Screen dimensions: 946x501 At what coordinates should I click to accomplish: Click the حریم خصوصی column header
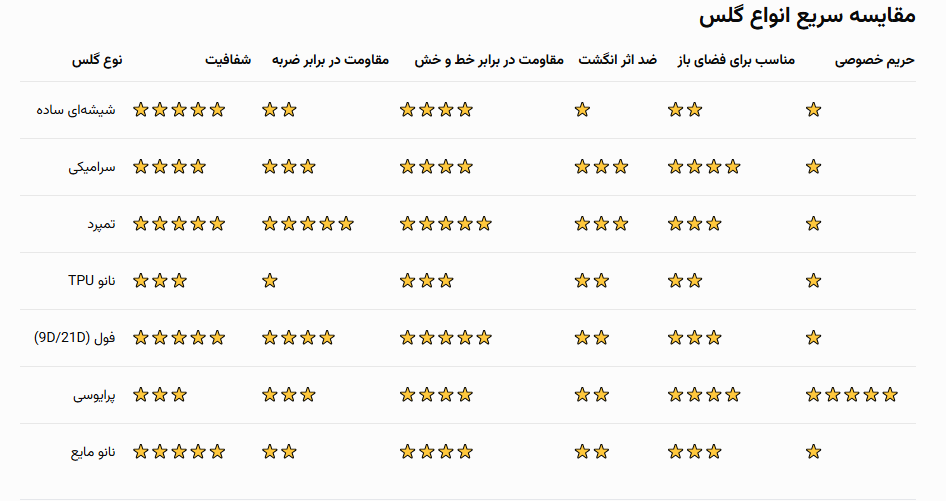[x=875, y=60]
